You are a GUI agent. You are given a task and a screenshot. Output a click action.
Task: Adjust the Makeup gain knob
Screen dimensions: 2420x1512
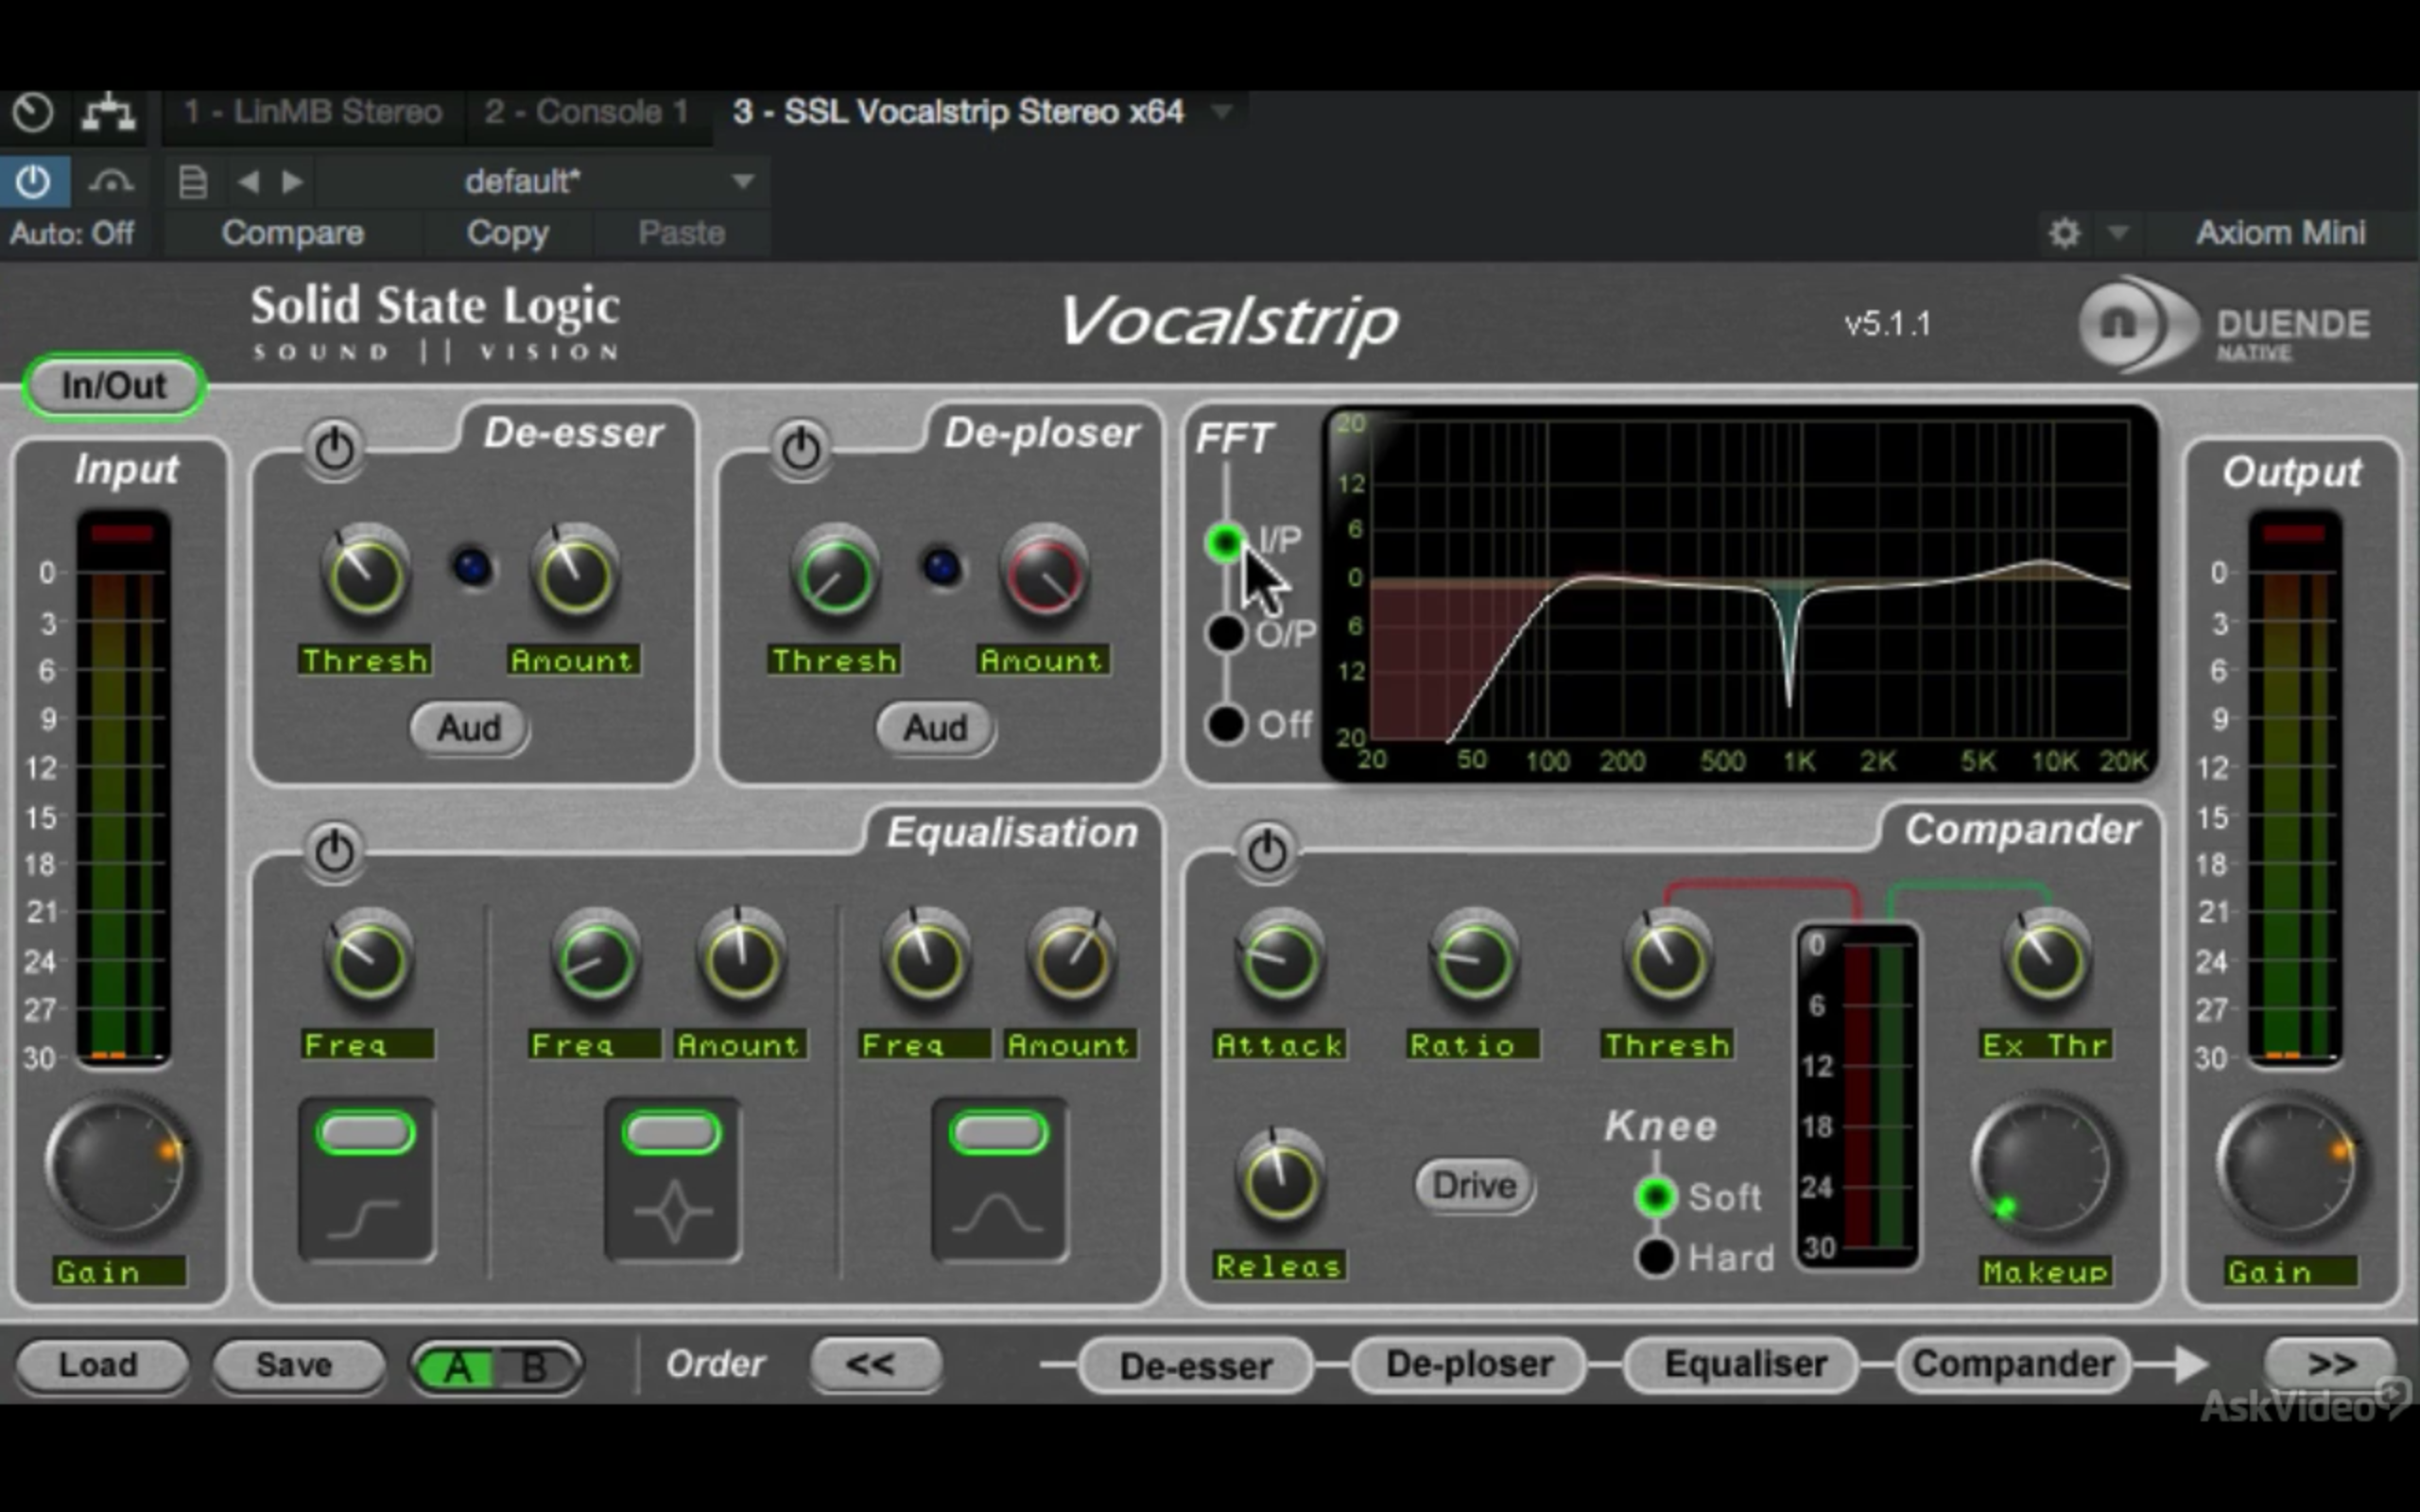(2043, 1168)
